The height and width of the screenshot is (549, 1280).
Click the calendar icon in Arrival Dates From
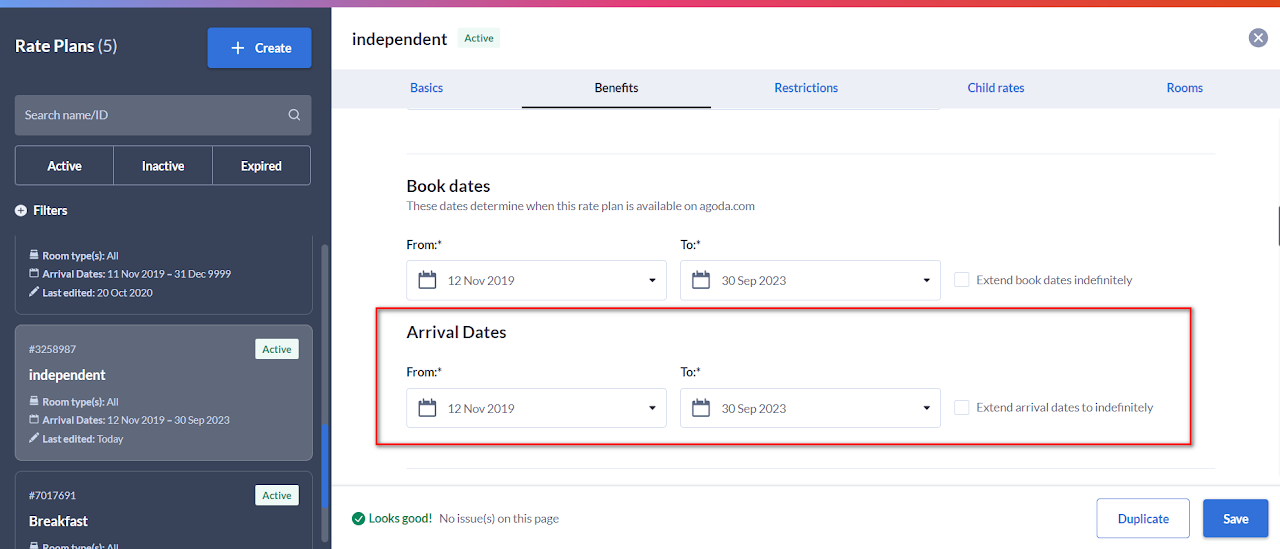point(427,408)
